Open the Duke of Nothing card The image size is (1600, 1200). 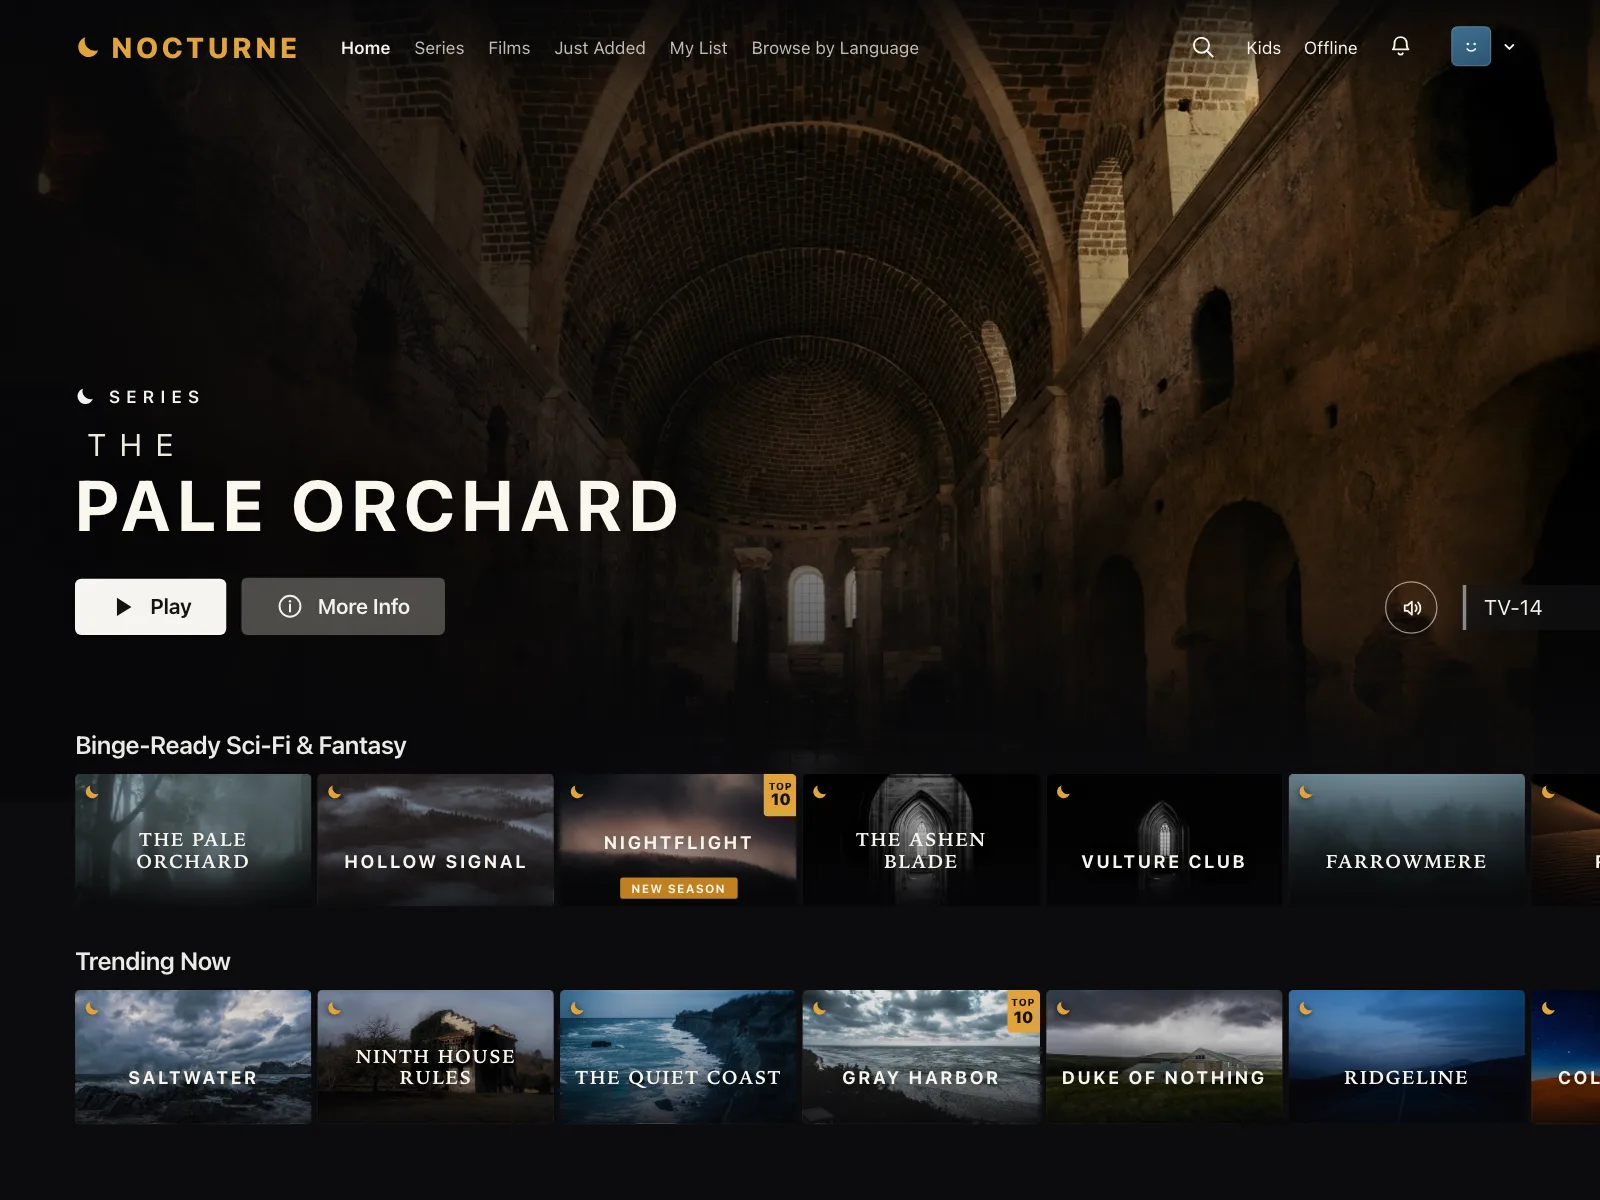point(1164,1057)
